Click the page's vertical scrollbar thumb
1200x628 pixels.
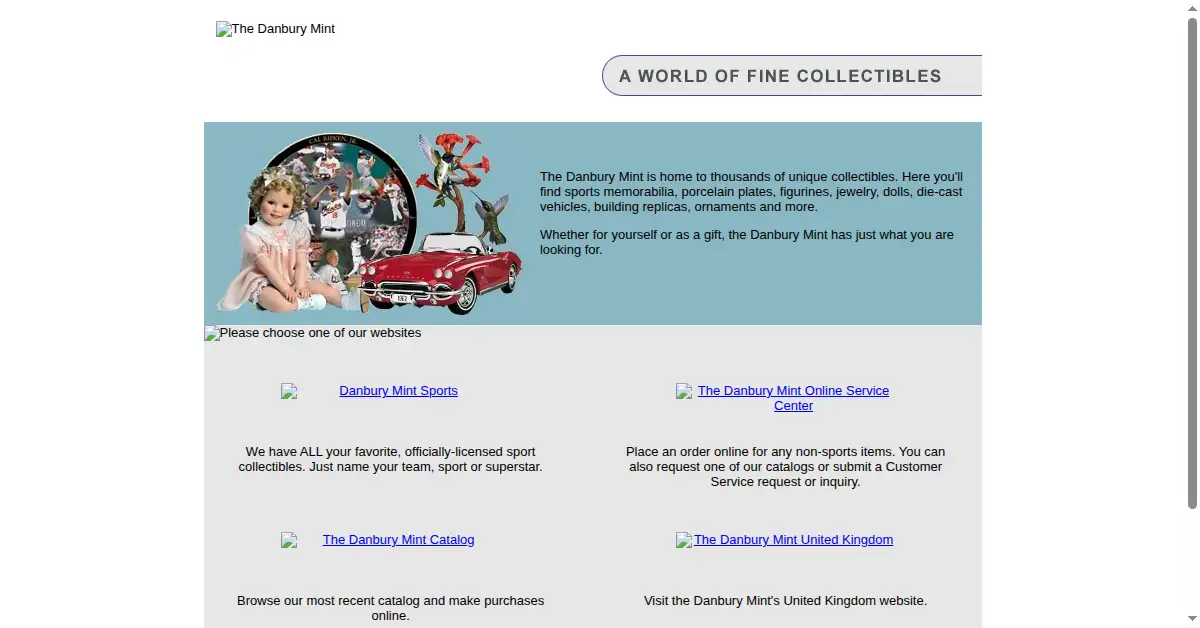tap(1191, 262)
